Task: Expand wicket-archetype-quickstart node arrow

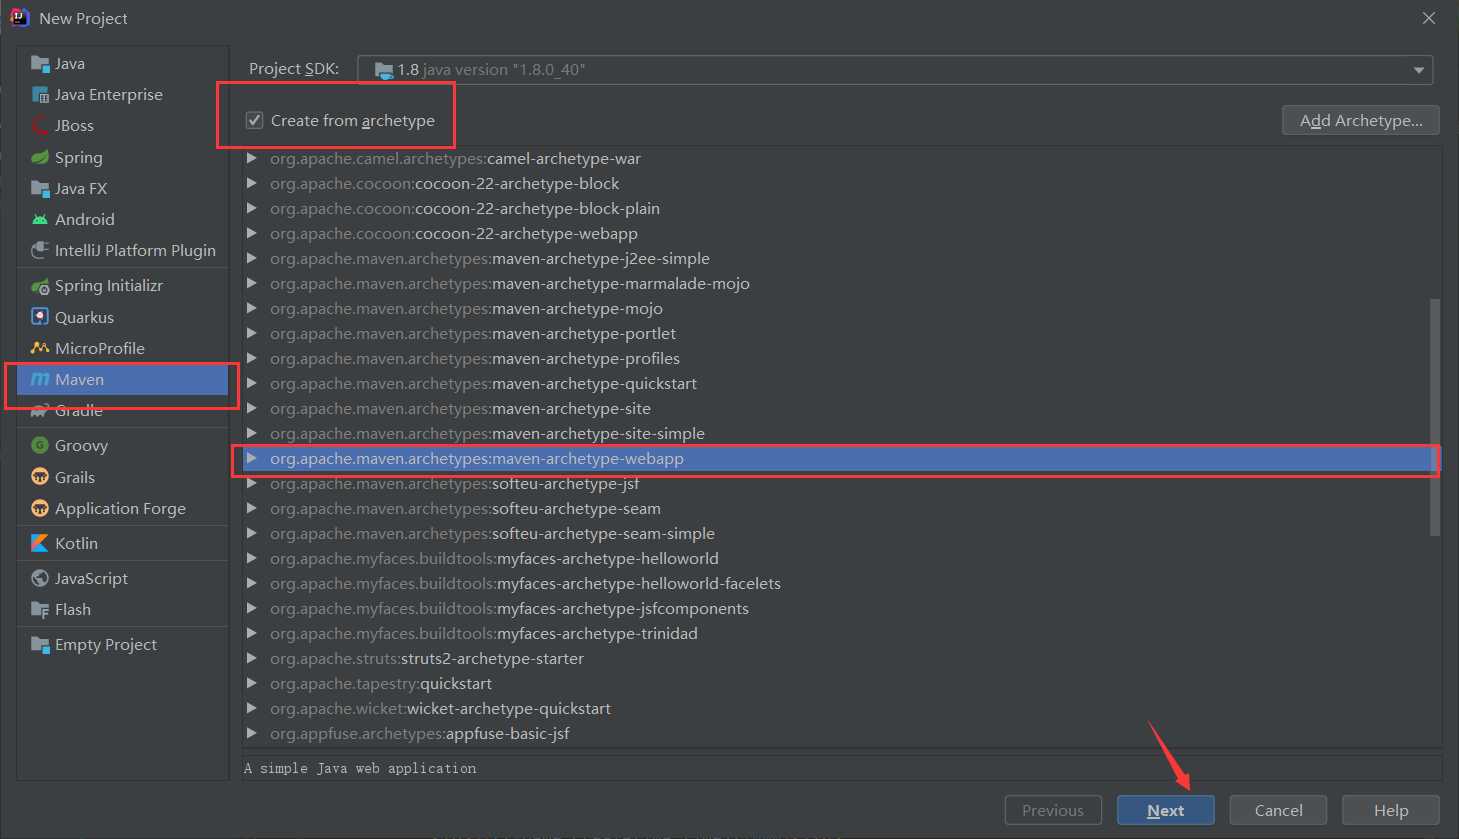Action: point(252,708)
